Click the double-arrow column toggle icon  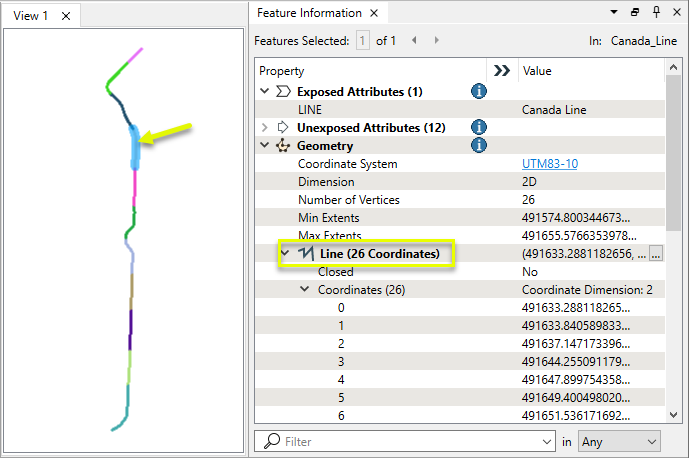pyautogui.click(x=502, y=71)
